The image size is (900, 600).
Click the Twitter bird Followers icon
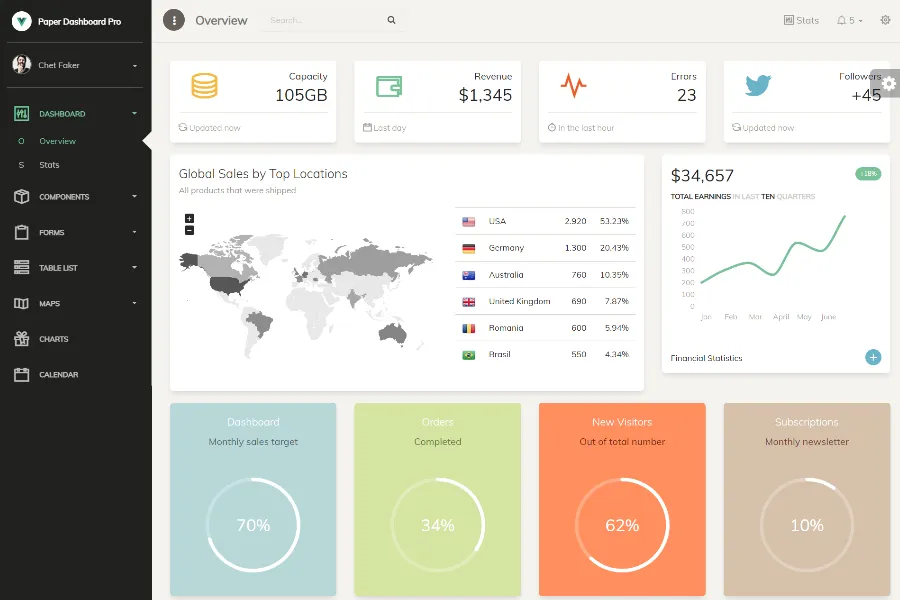click(758, 86)
